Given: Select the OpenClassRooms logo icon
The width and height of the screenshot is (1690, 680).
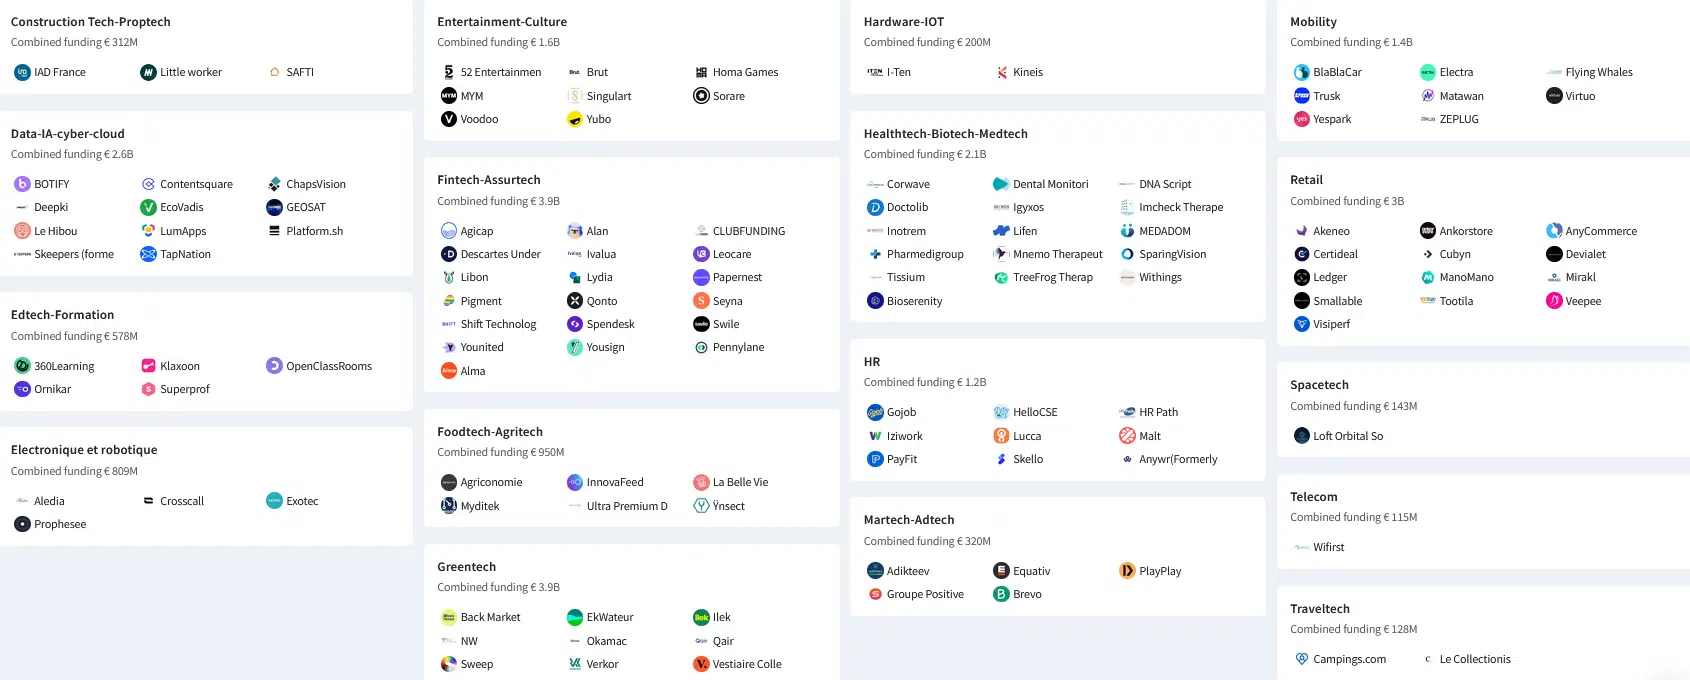Looking at the screenshot, I should click(x=274, y=366).
